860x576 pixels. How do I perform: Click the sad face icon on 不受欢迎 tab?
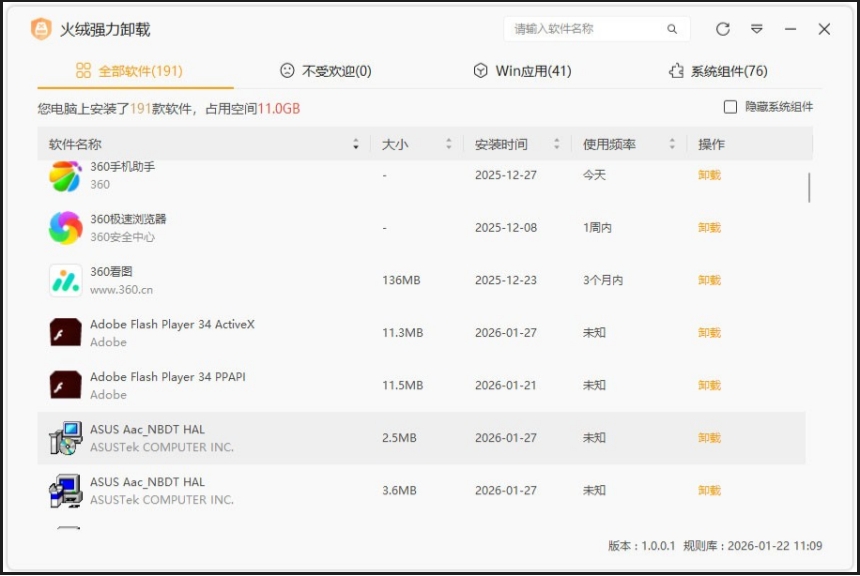[x=287, y=70]
